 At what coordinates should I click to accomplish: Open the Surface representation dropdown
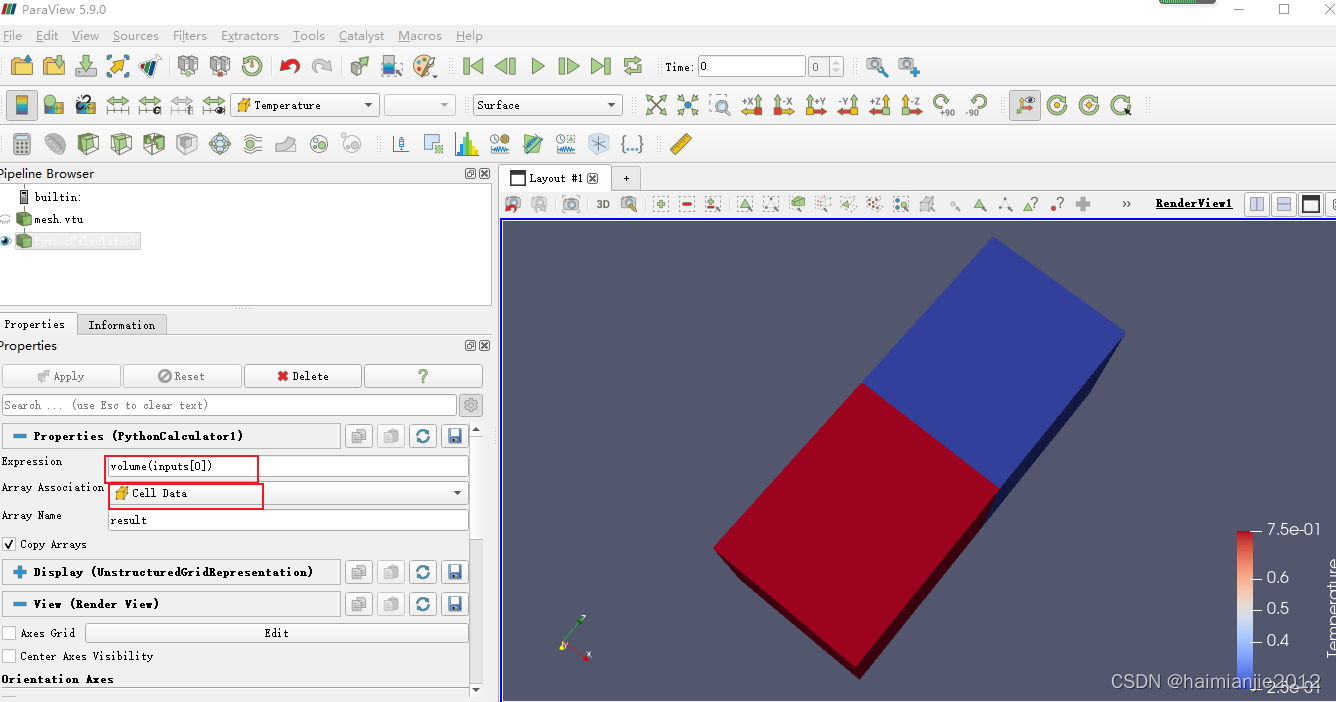point(548,105)
